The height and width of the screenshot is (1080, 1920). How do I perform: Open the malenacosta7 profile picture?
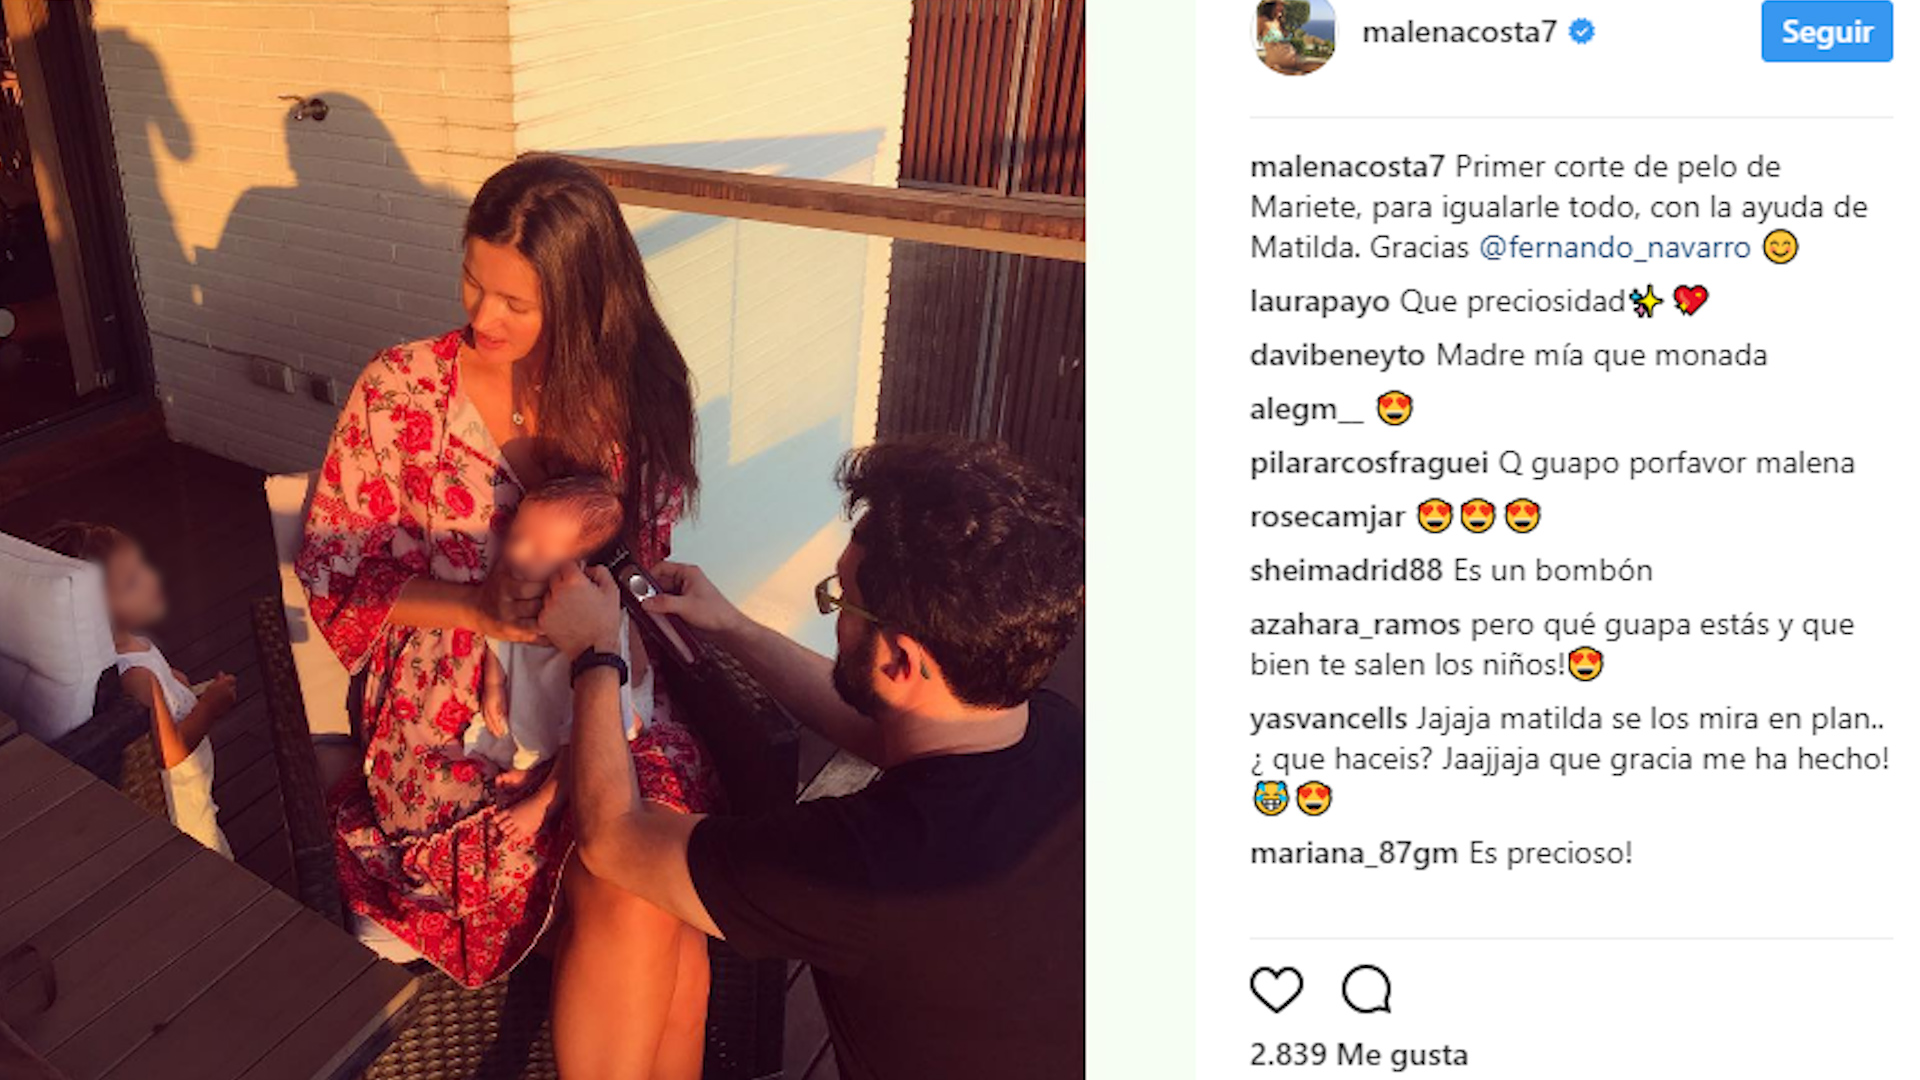coord(1293,35)
